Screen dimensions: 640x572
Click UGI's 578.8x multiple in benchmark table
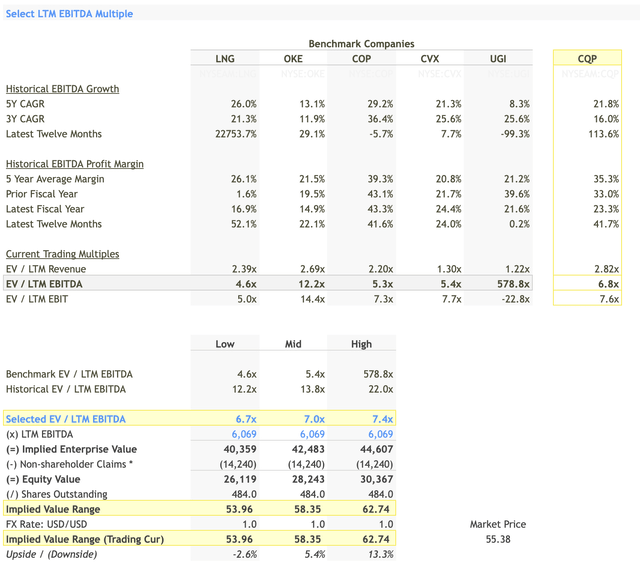tap(513, 284)
